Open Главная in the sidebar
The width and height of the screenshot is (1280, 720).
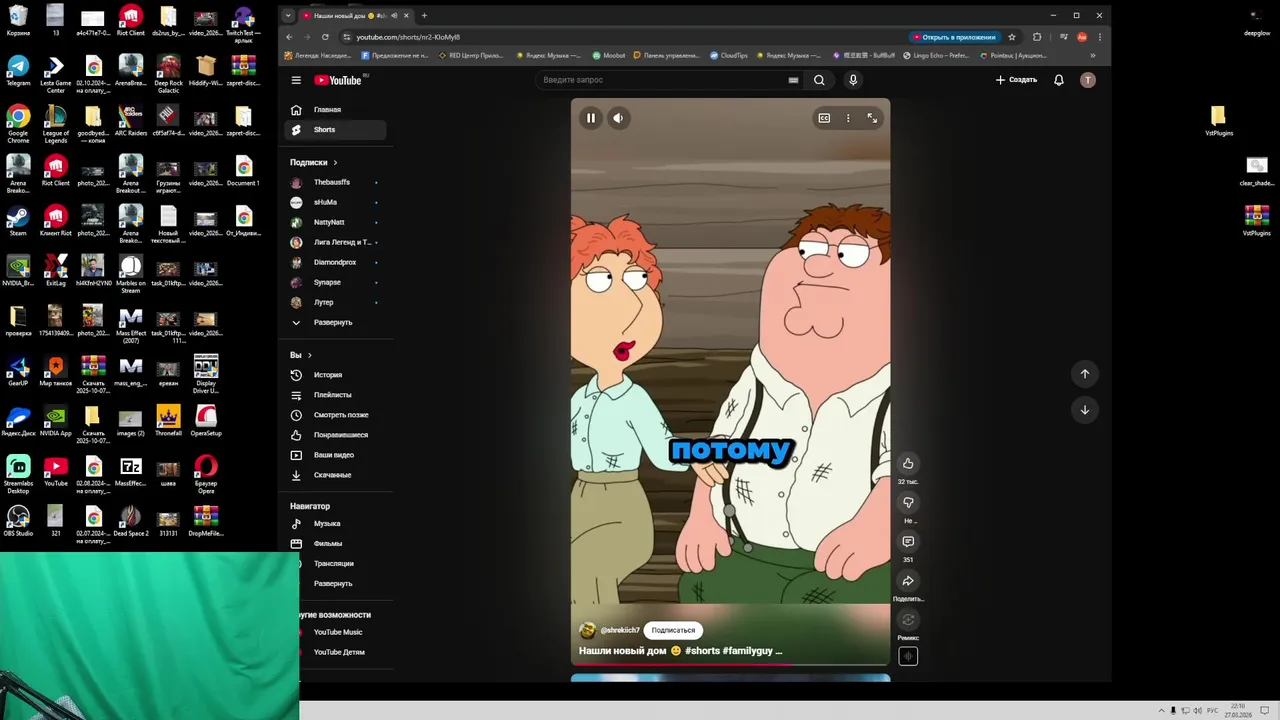click(336, 110)
